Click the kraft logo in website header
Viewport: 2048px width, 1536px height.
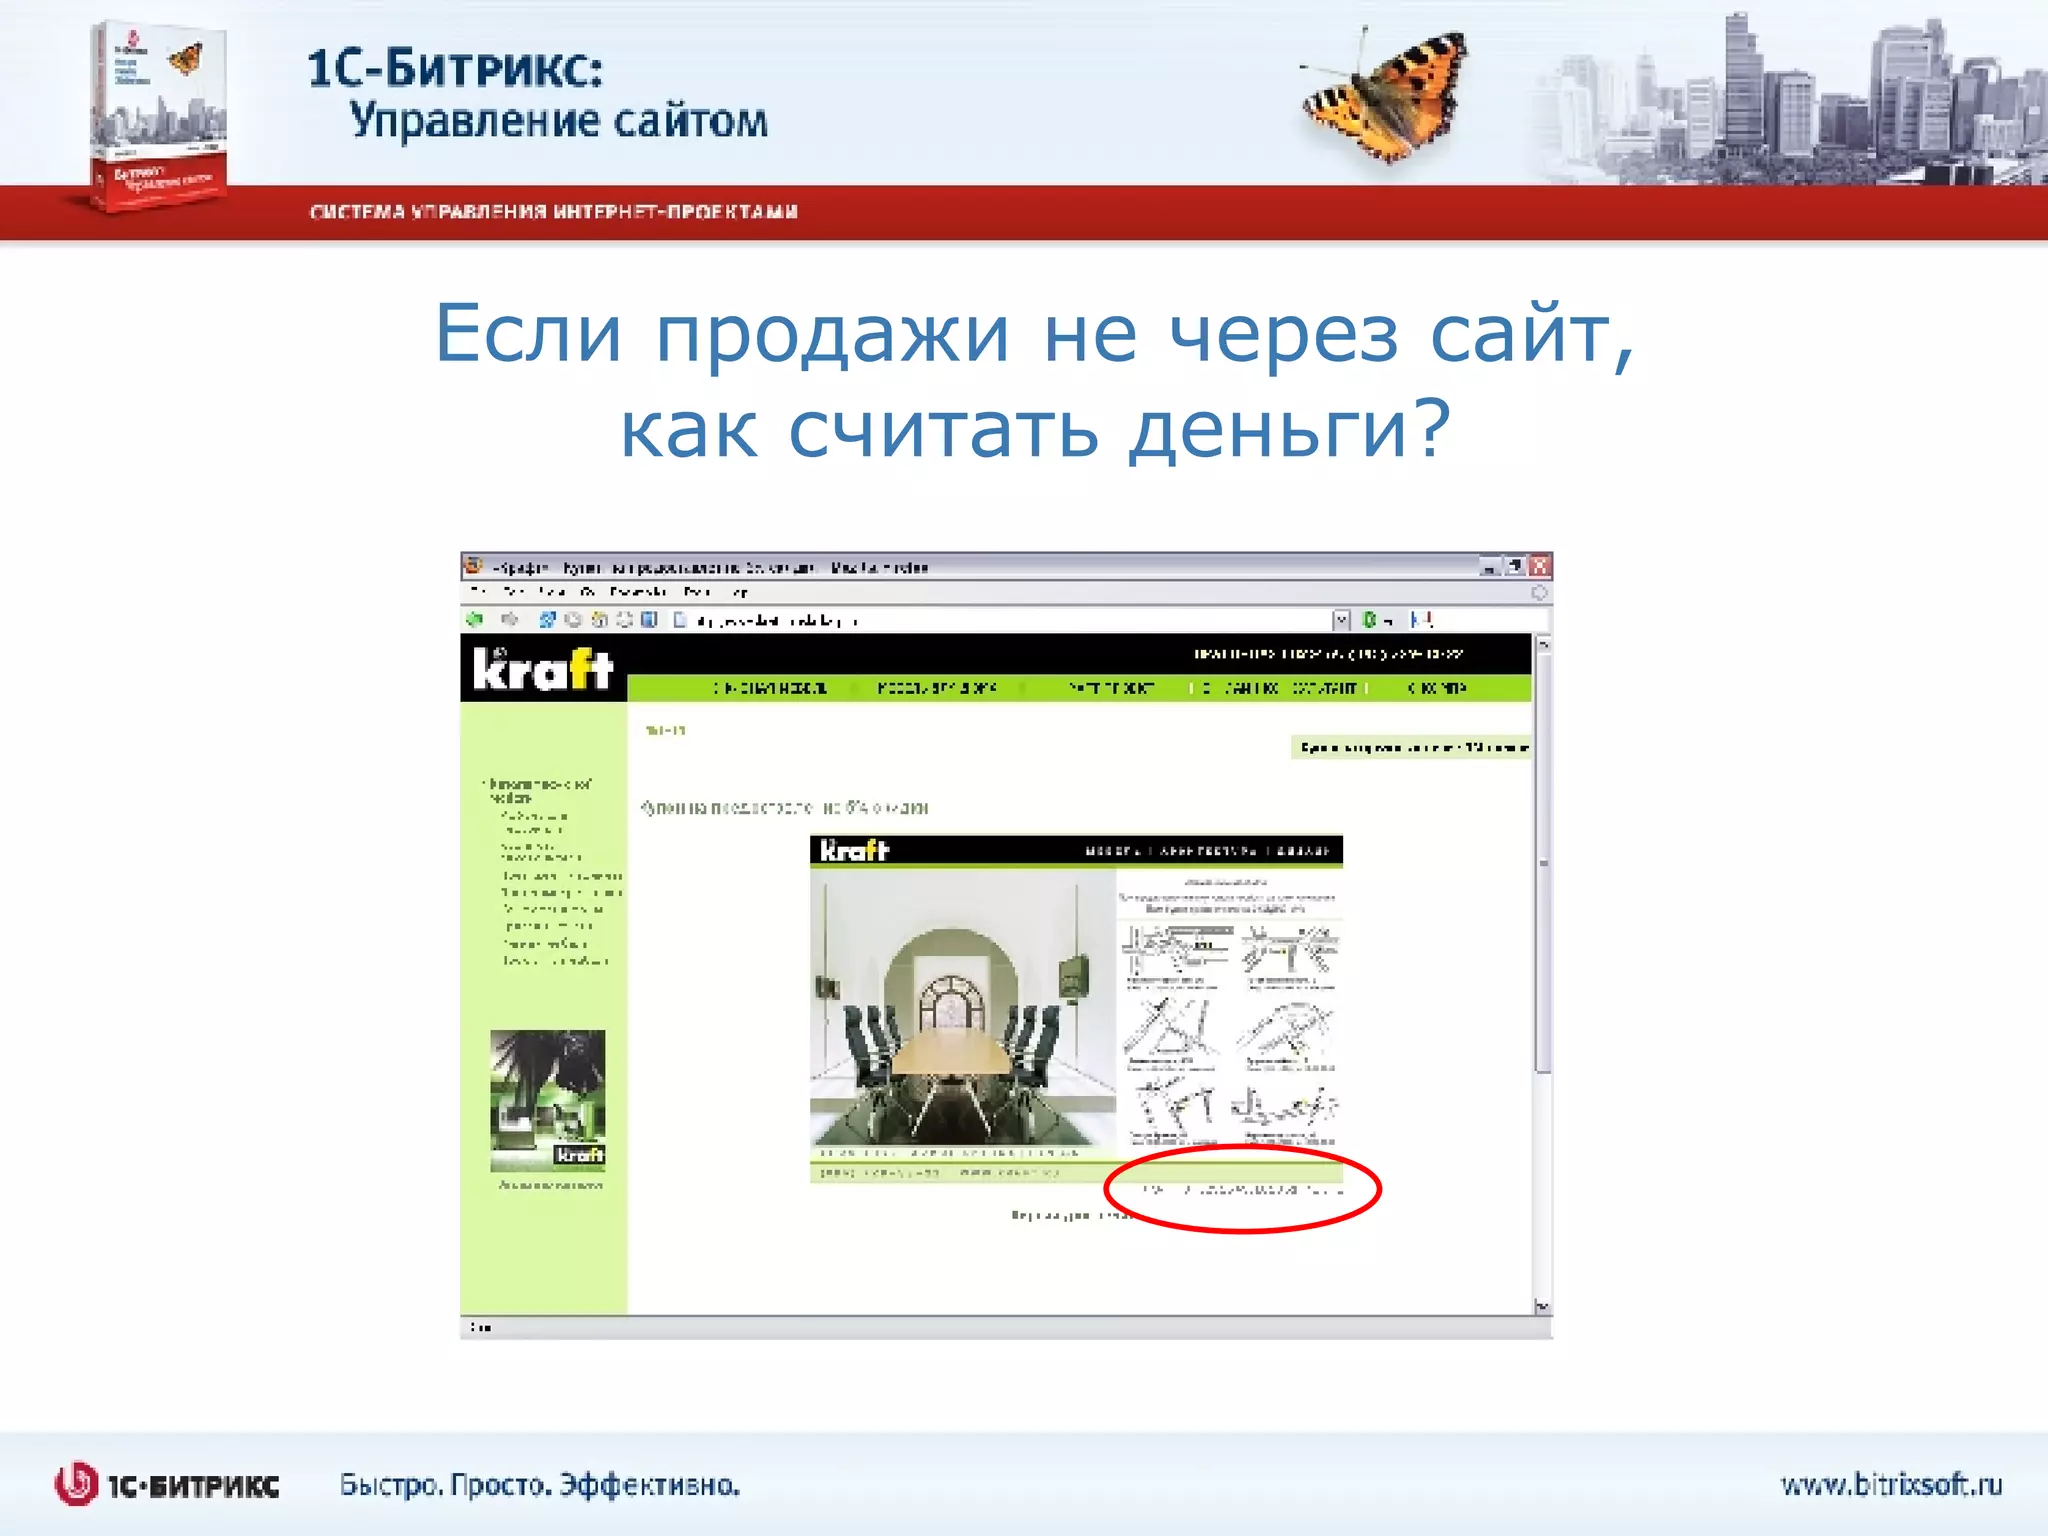click(543, 669)
